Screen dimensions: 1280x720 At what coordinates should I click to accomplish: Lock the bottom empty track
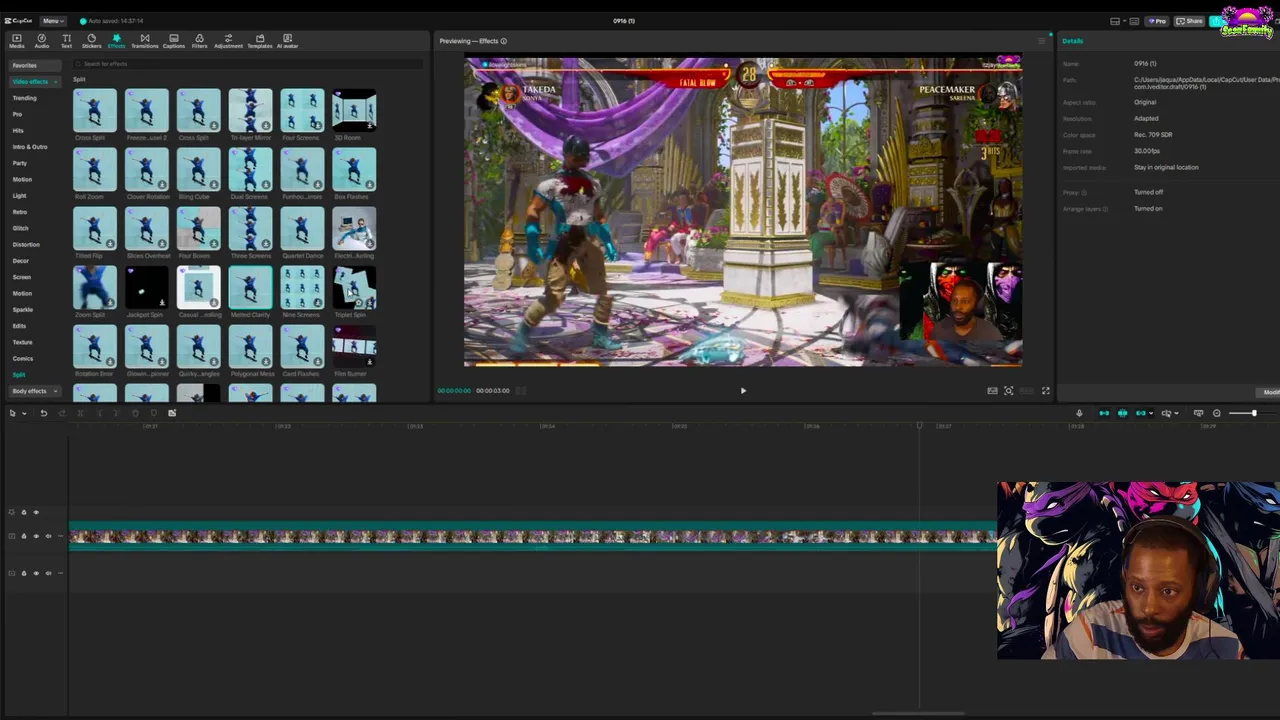[x=24, y=573]
